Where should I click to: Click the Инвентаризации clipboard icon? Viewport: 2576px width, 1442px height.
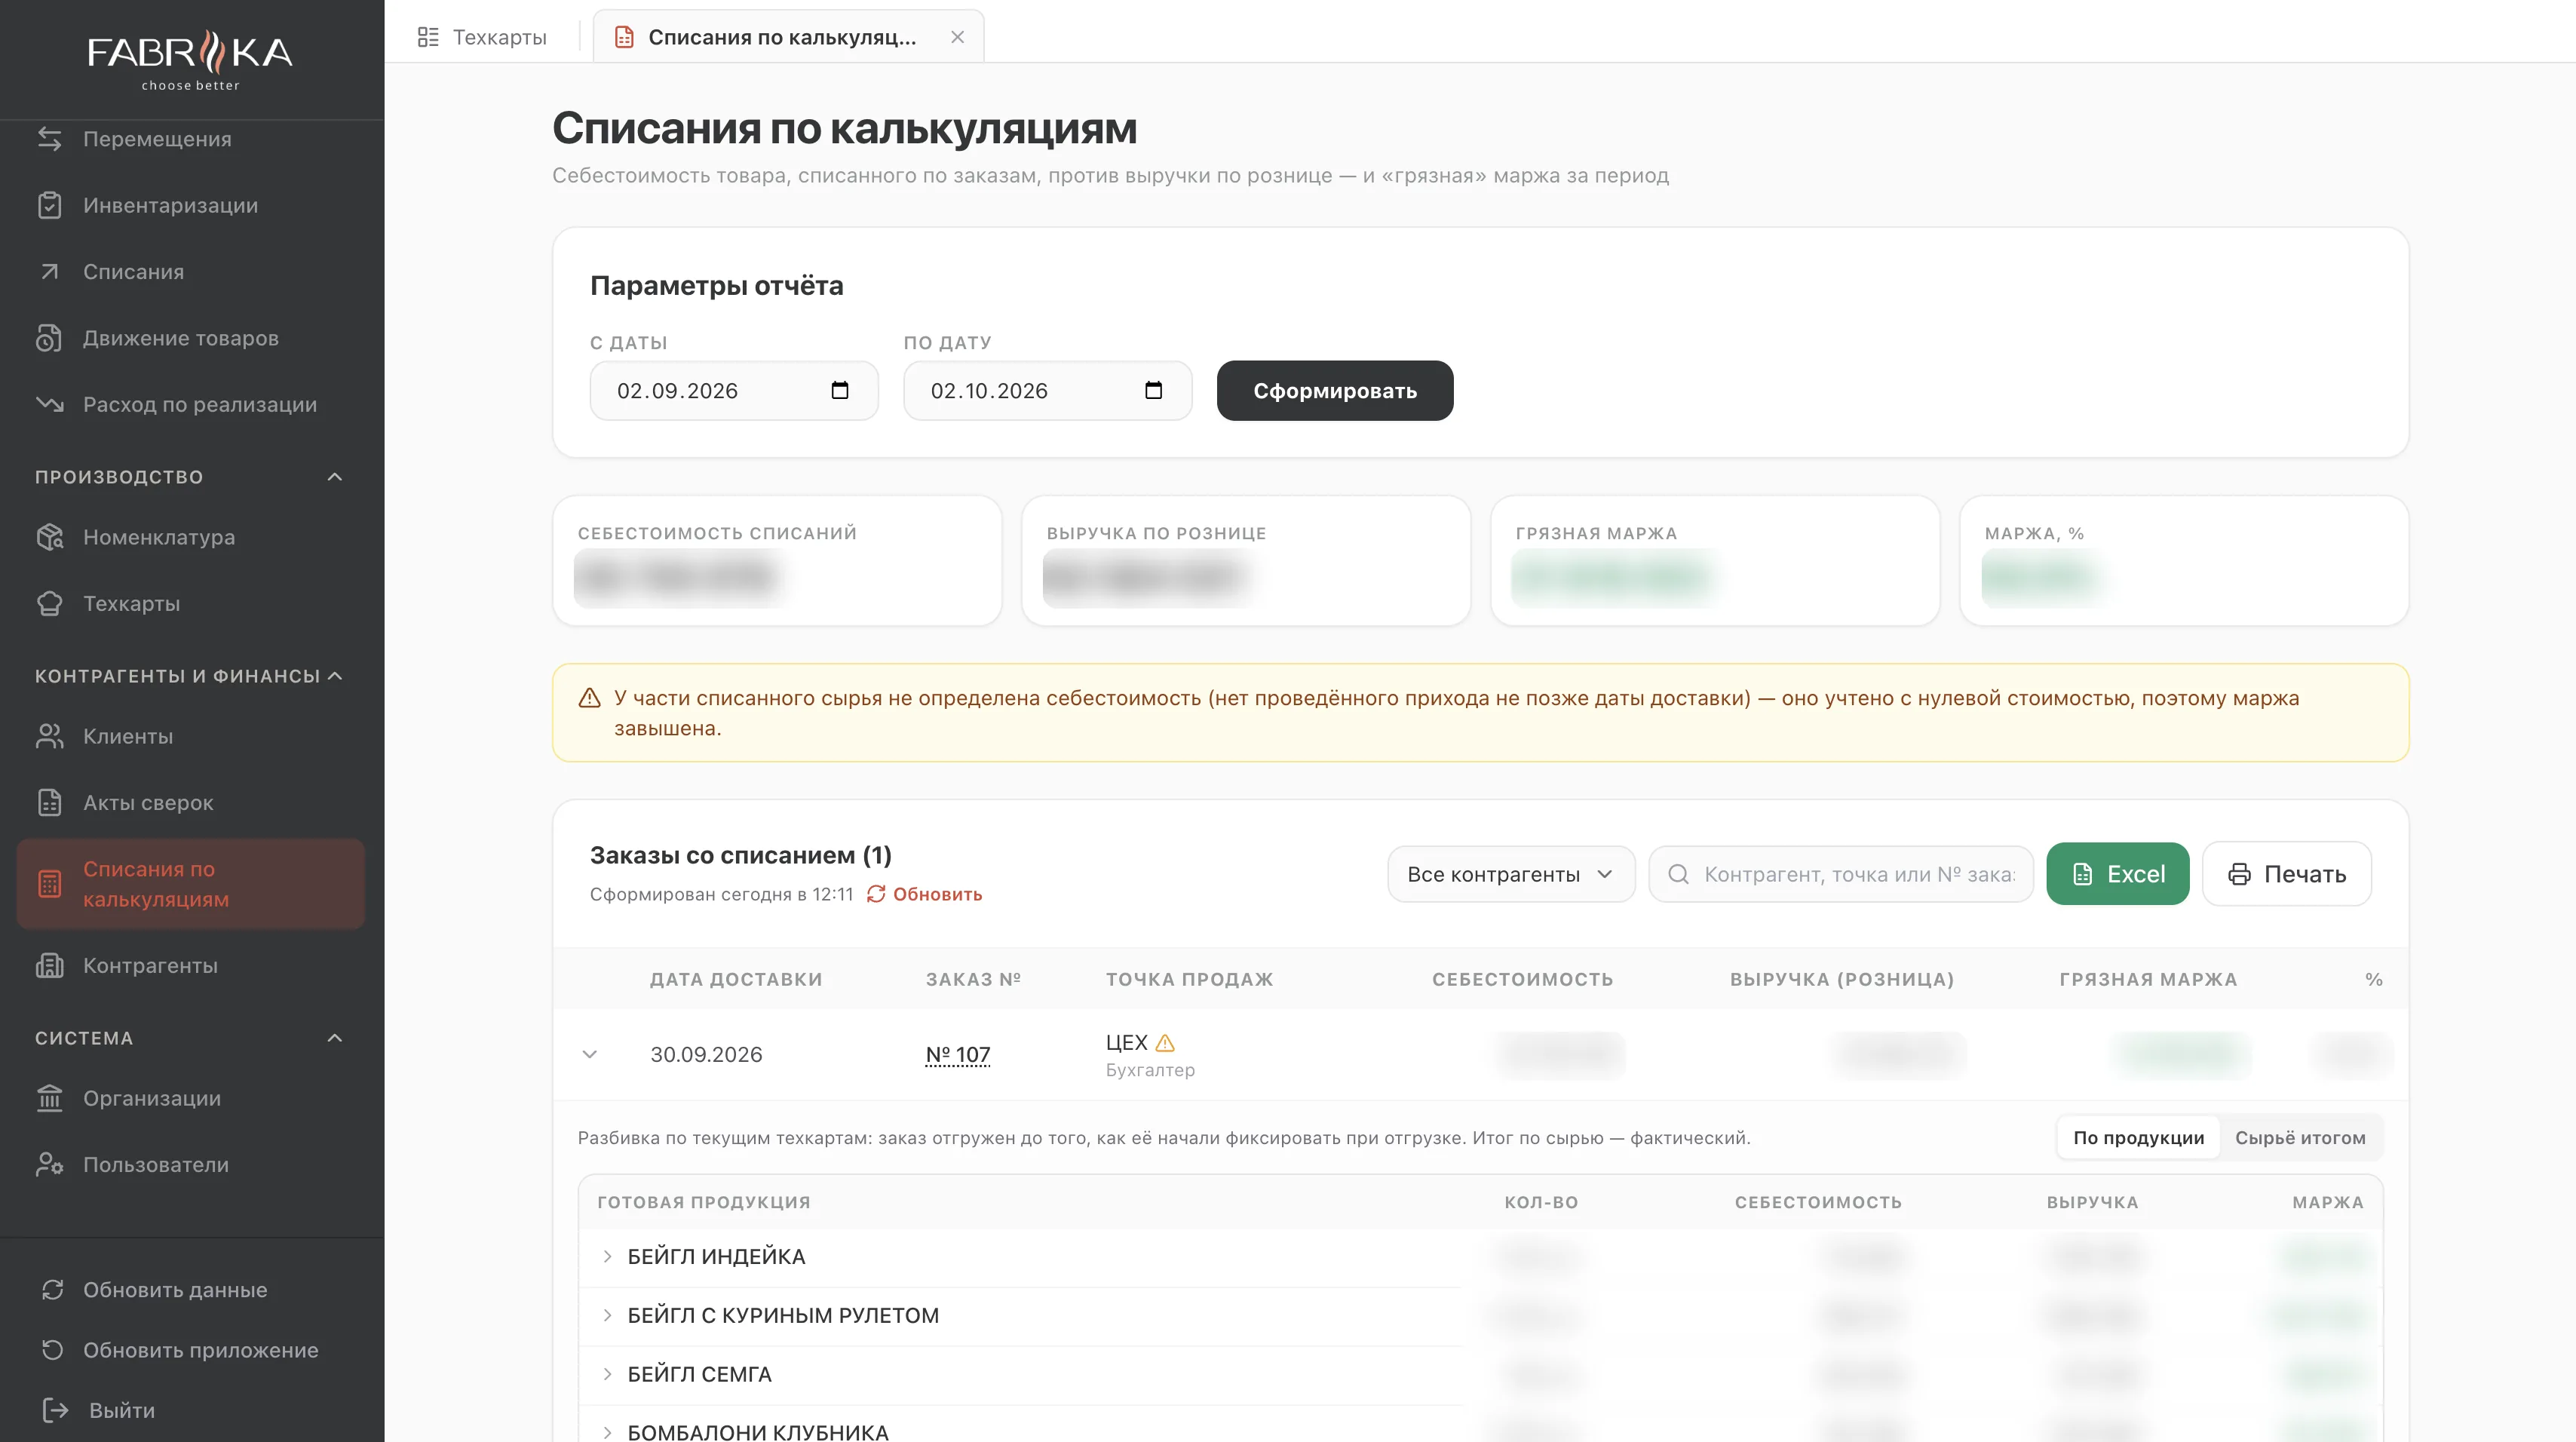50,205
